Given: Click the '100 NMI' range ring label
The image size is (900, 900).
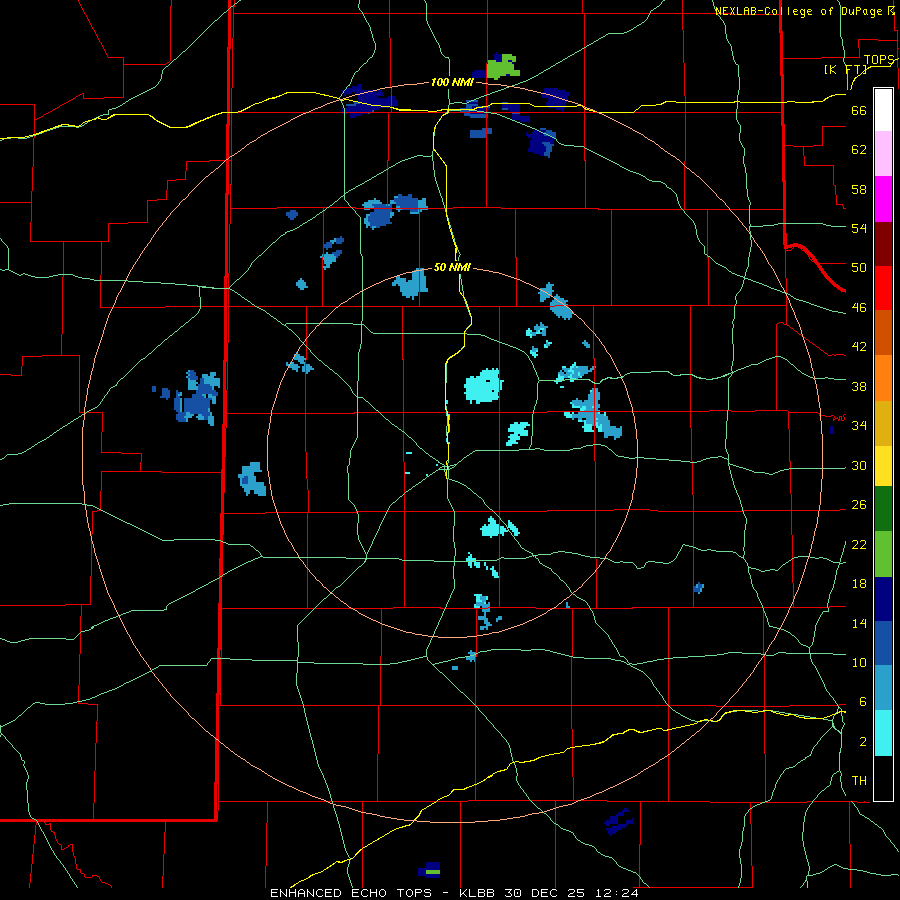Looking at the screenshot, I should tap(452, 83).
